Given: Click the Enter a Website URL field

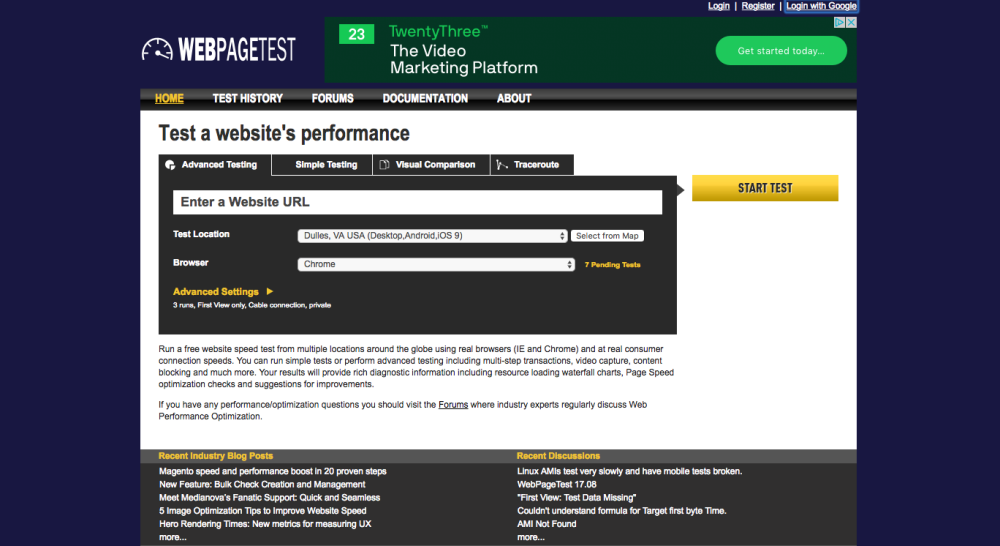Looking at the screenshot, I should coord(418,202).
